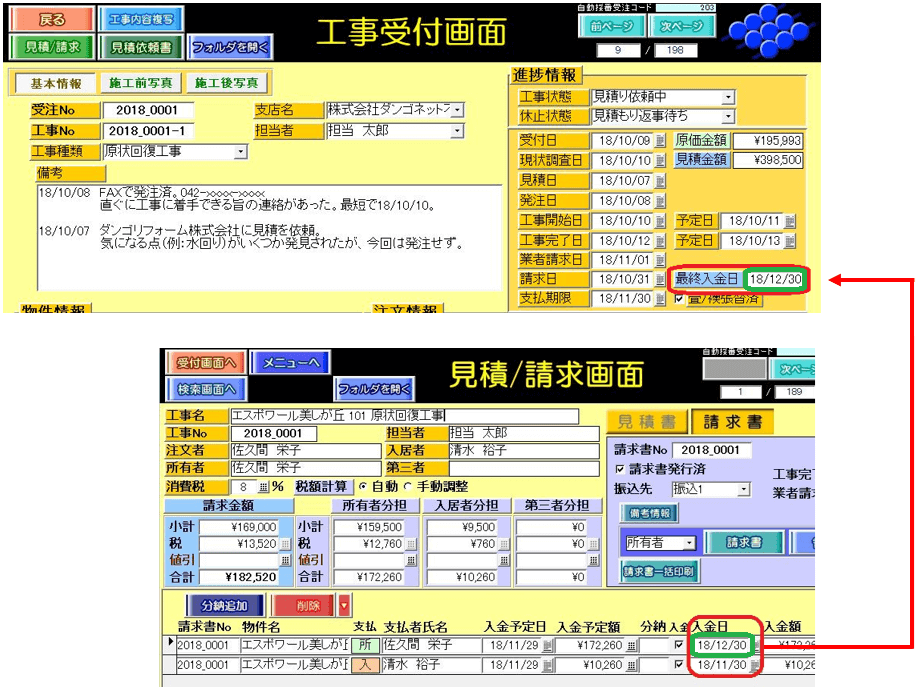Toggle 入金 checkbox on 清水 裕子 row
The height and width of the screenshot is (692, 919).
click(680, 665)
